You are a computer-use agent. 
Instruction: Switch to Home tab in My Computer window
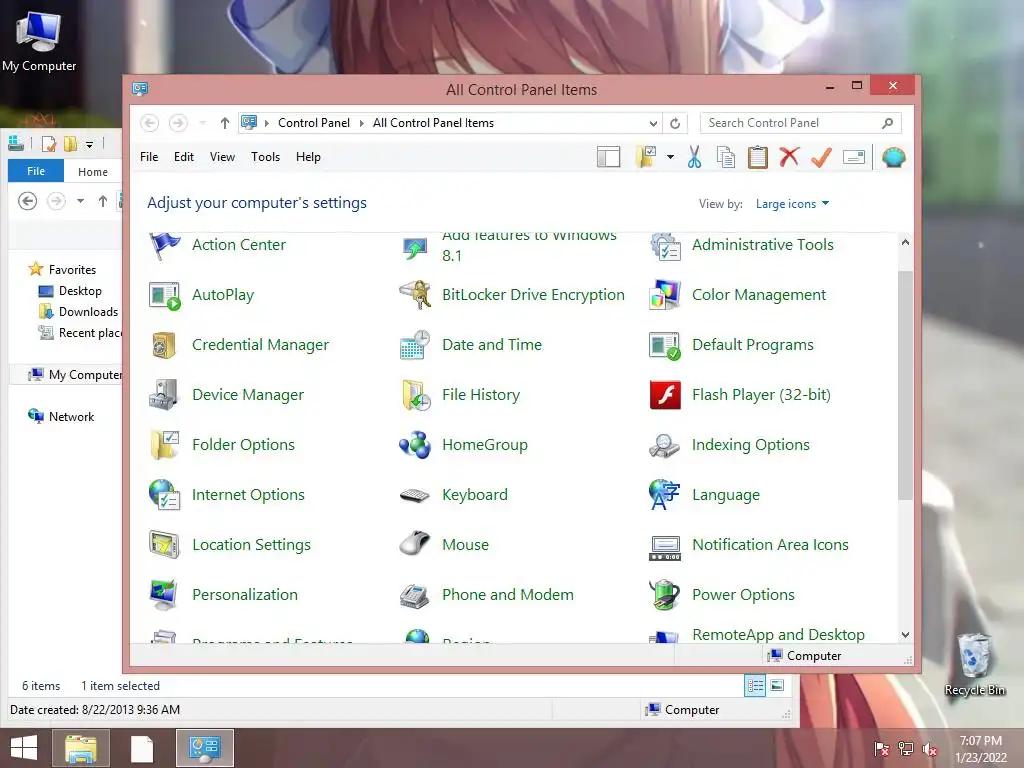click(x=93, y=172)
